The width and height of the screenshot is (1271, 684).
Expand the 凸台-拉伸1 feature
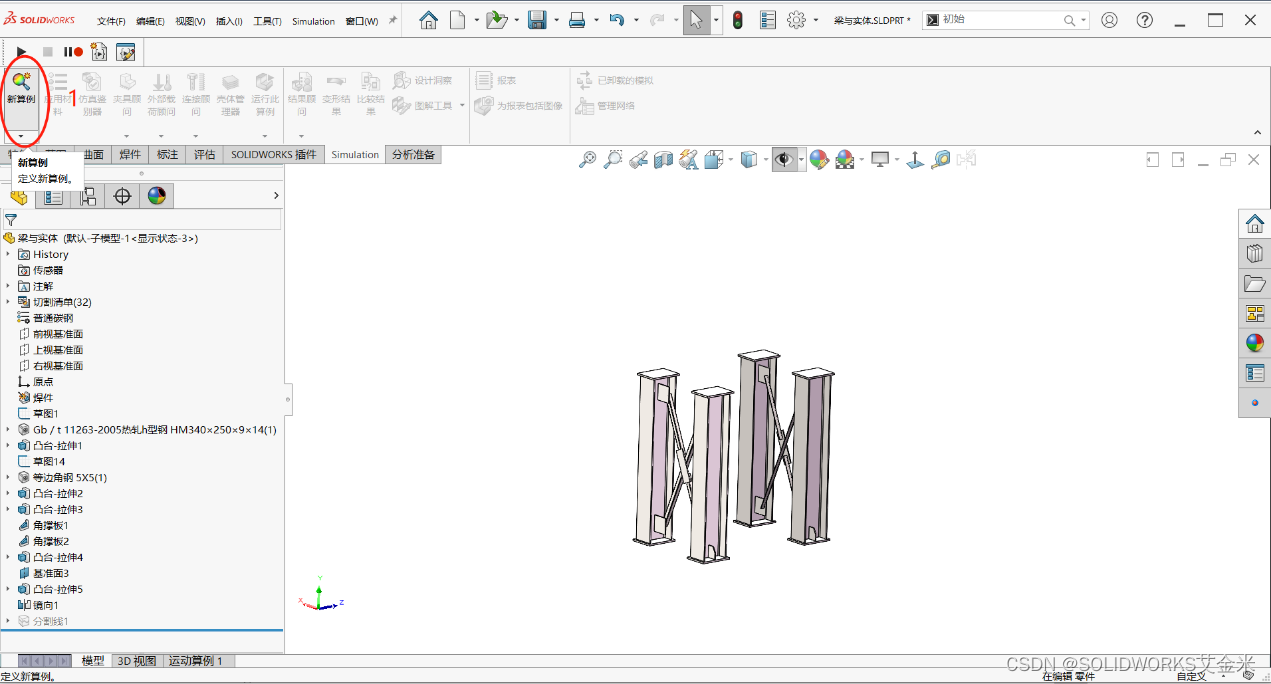point(8,445)
